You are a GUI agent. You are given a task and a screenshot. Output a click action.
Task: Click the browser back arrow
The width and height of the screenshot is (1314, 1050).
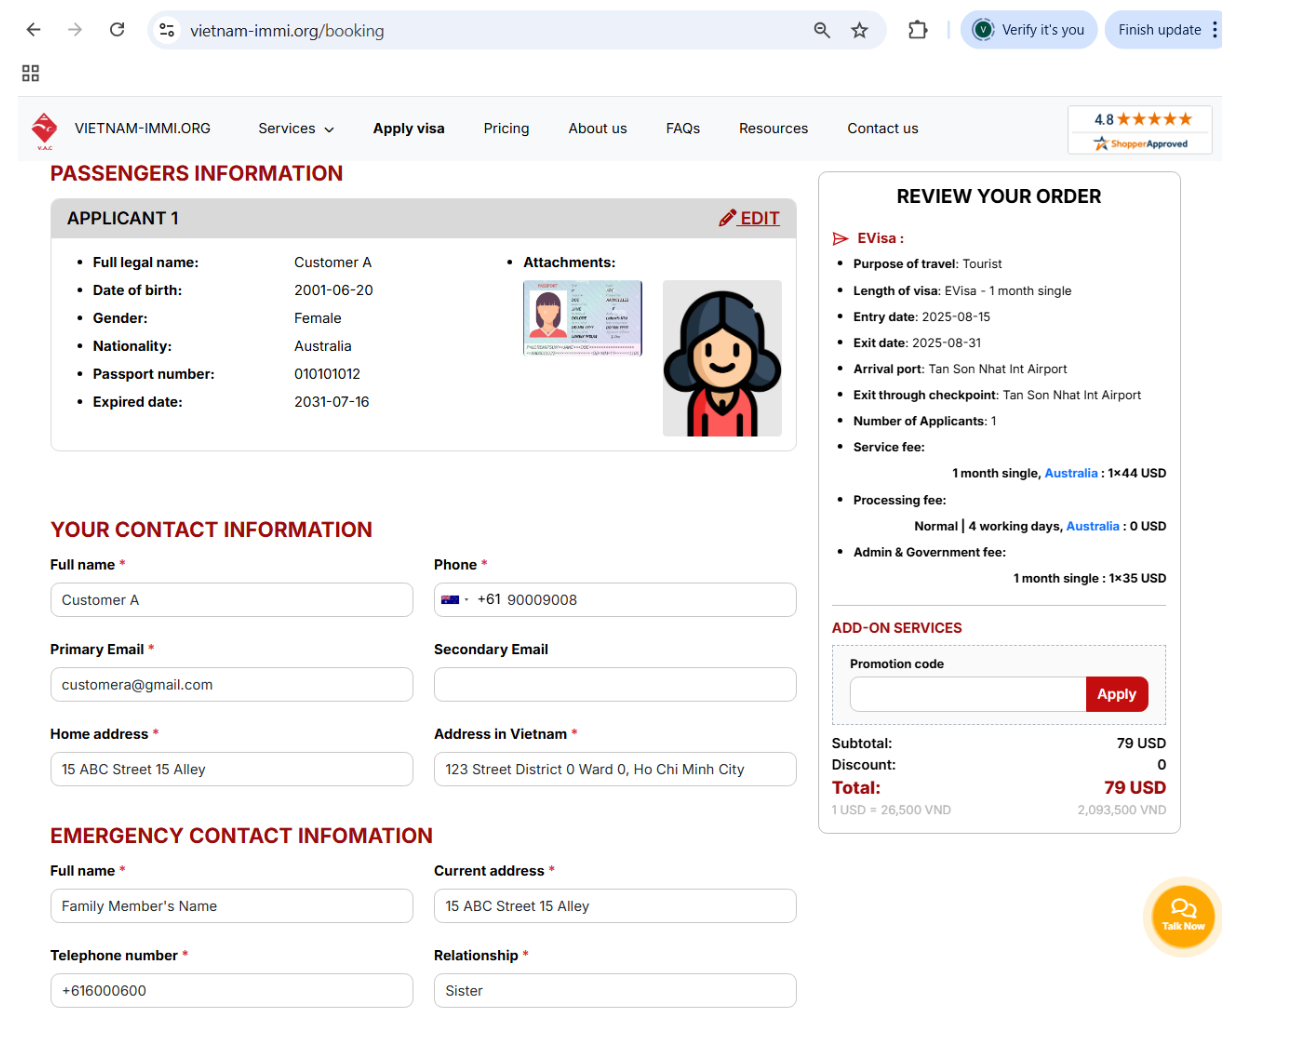pos(33,30)
